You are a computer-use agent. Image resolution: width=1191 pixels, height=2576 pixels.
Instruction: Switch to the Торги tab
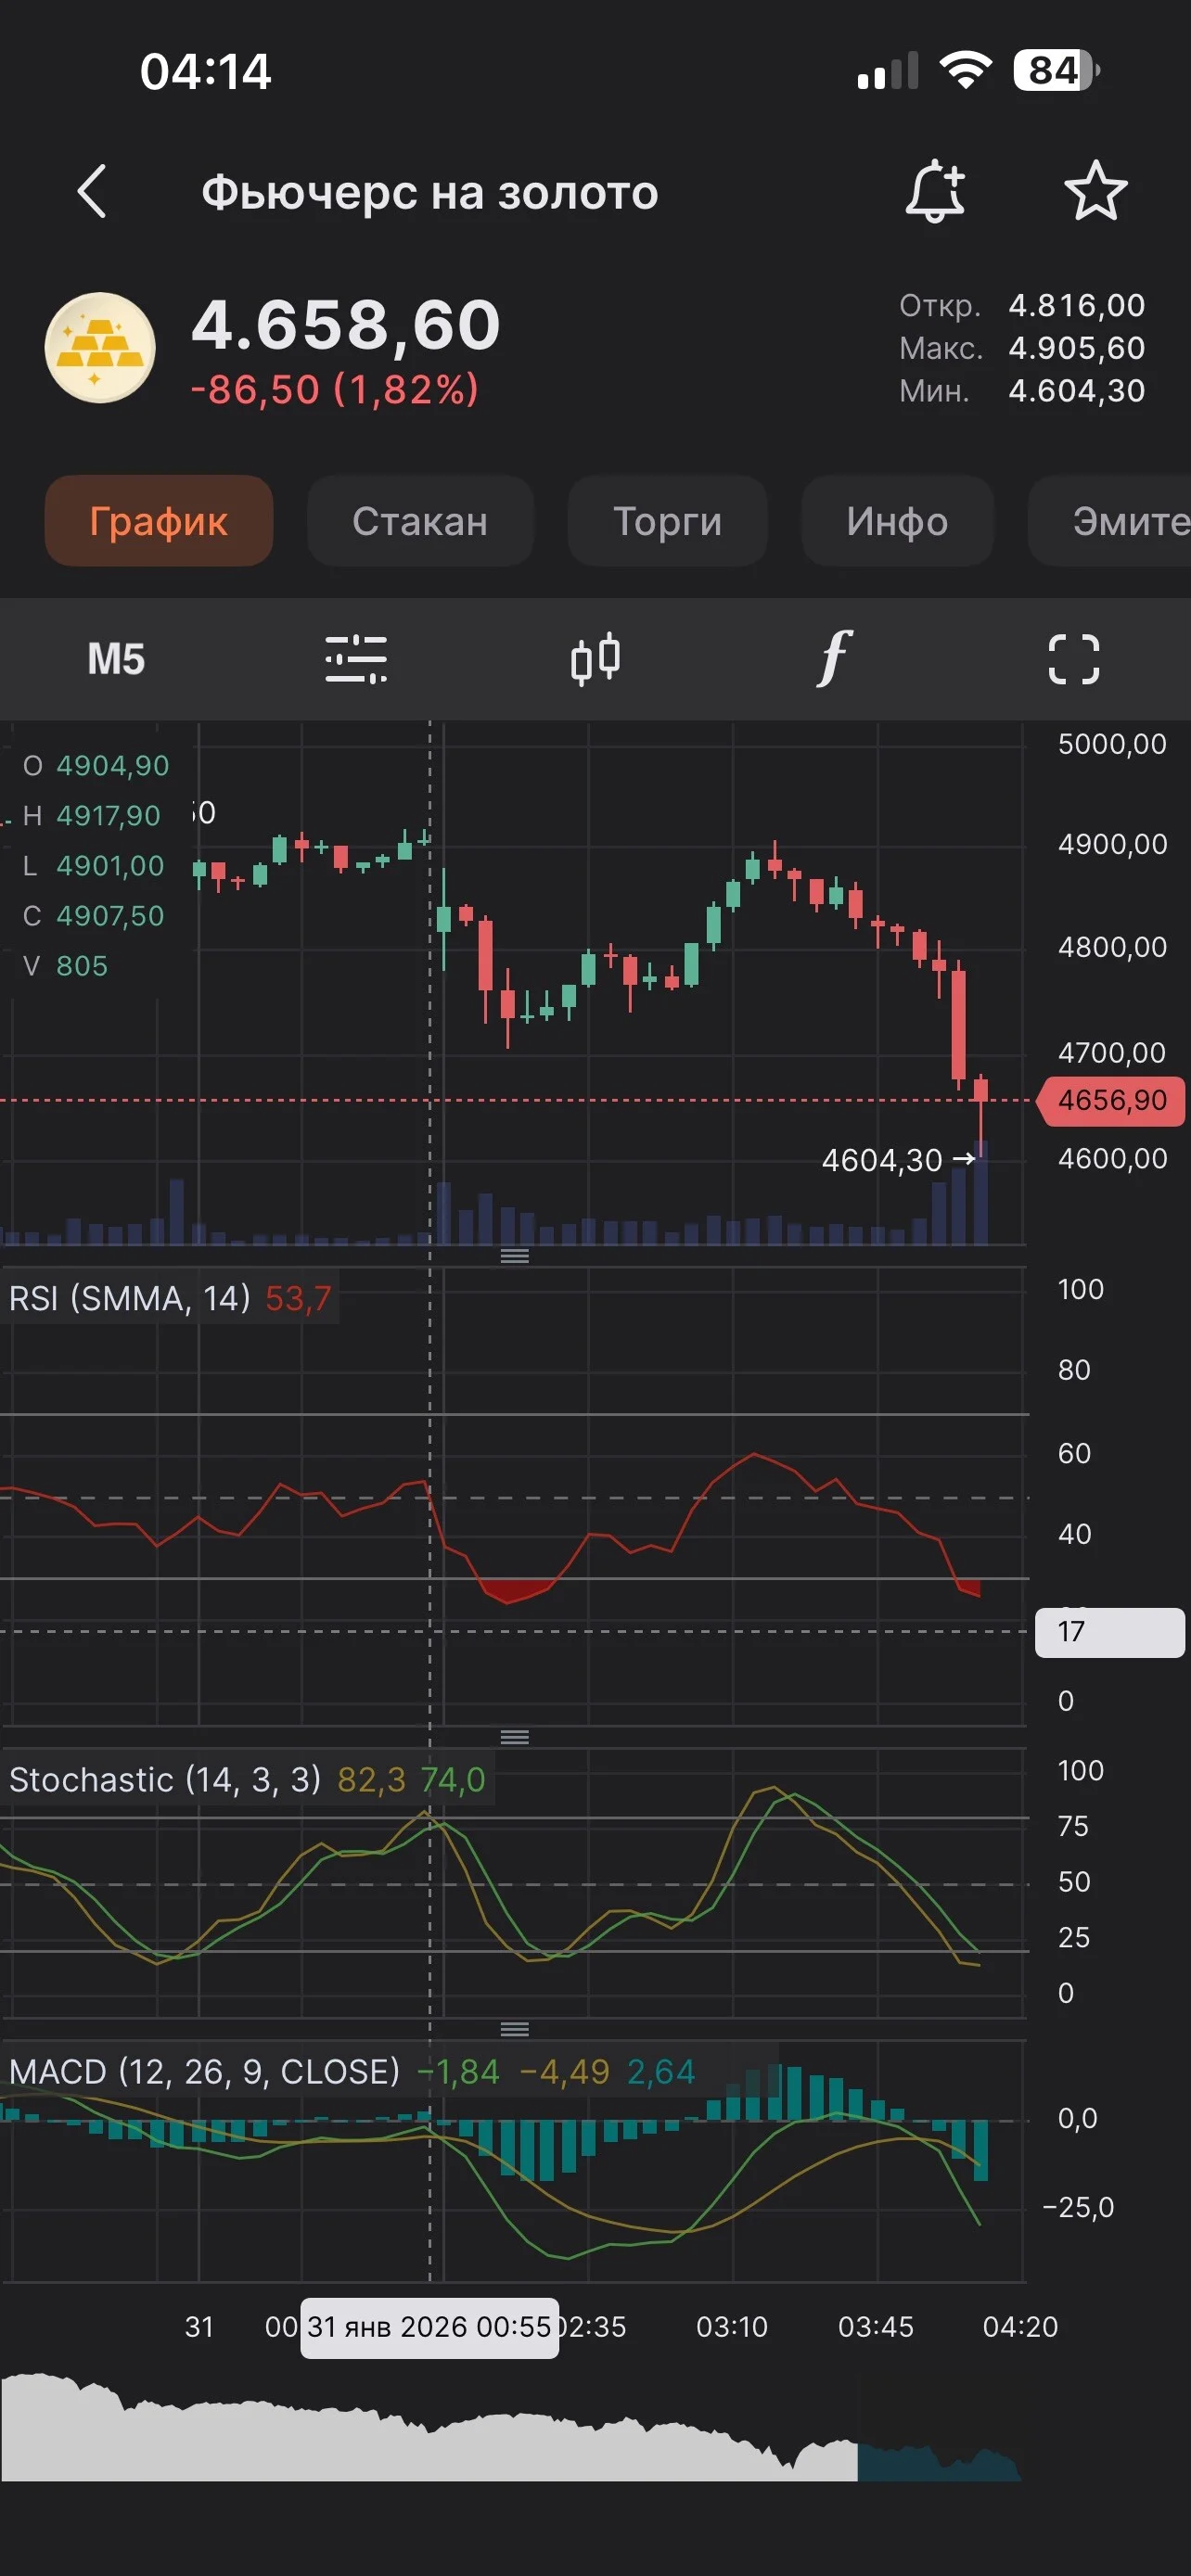pos(667,521)
